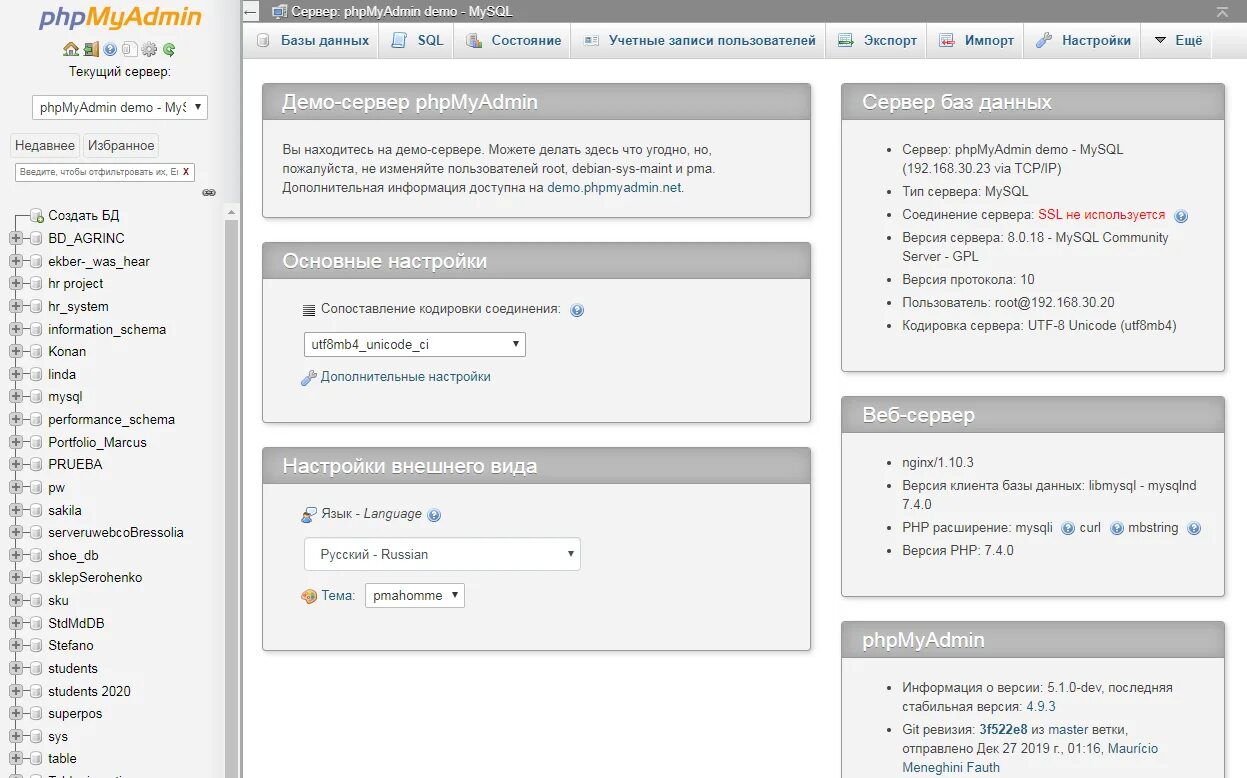Open Дополнительные настройки link

coord(406,377)
